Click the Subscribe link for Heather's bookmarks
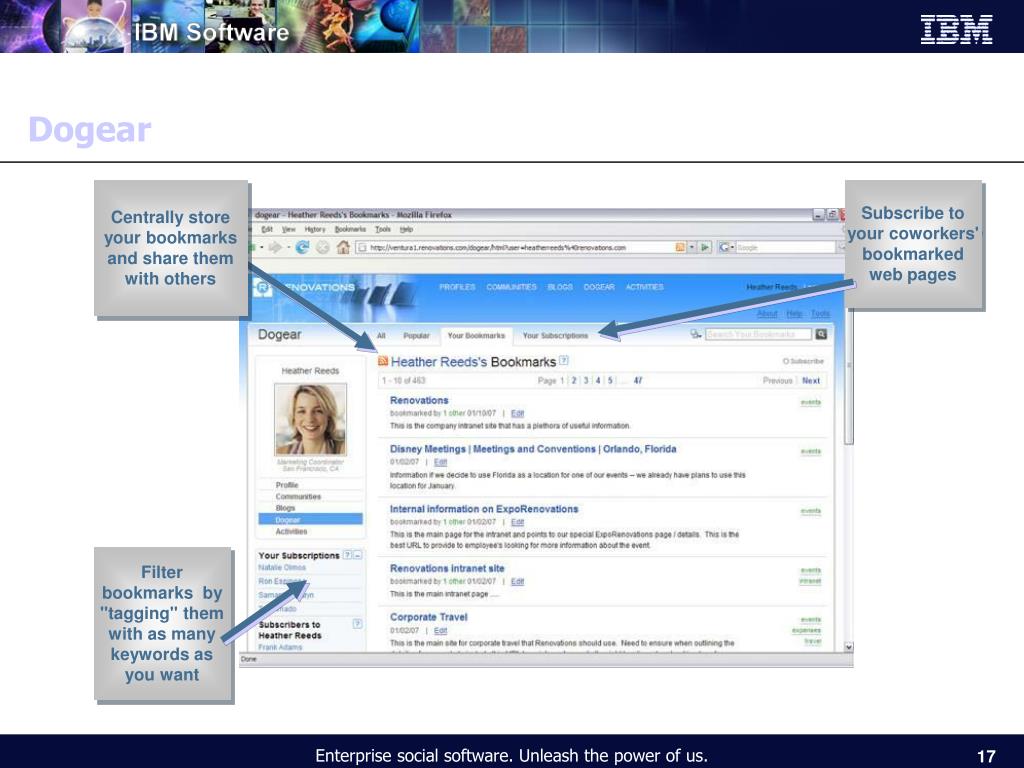The height and width of the screenshot is (768, 1024). coord(803,361)
